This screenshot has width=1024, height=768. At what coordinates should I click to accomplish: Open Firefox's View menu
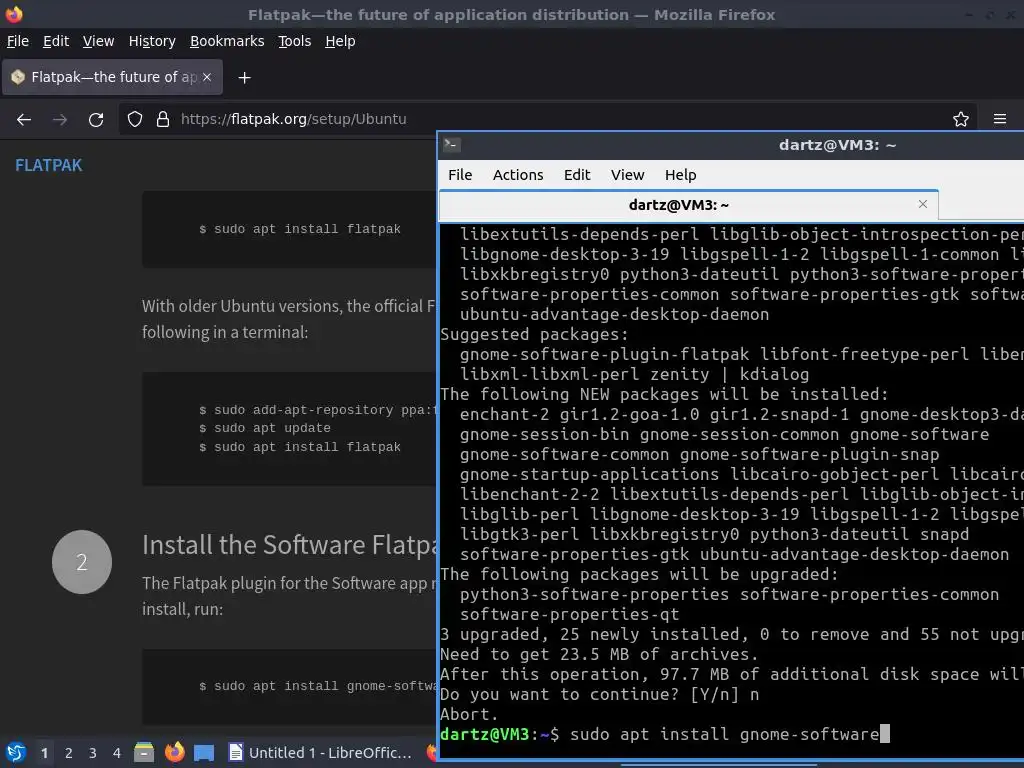coord(99,41)
